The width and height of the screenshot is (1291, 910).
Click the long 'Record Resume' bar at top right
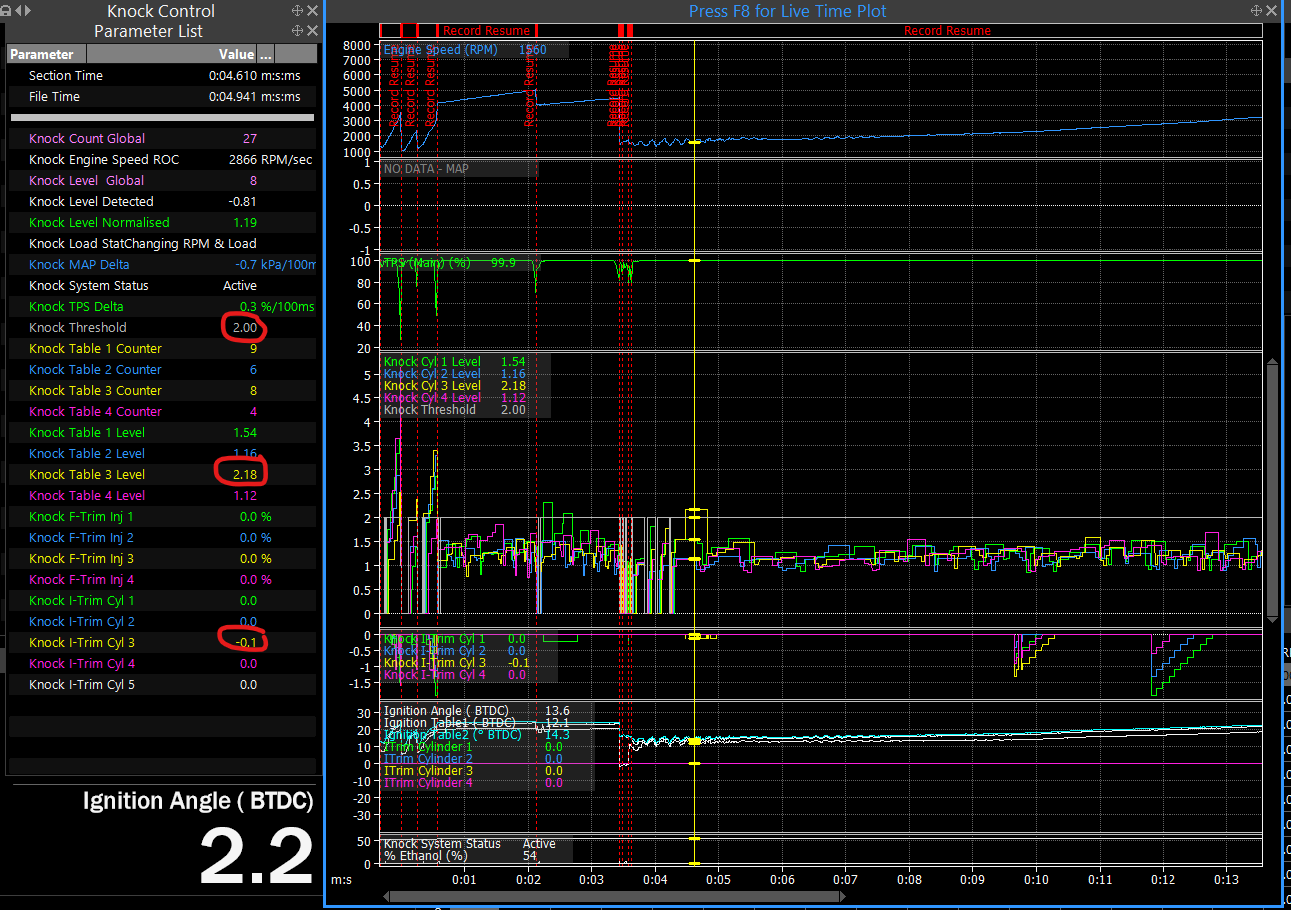click(947, 31)
